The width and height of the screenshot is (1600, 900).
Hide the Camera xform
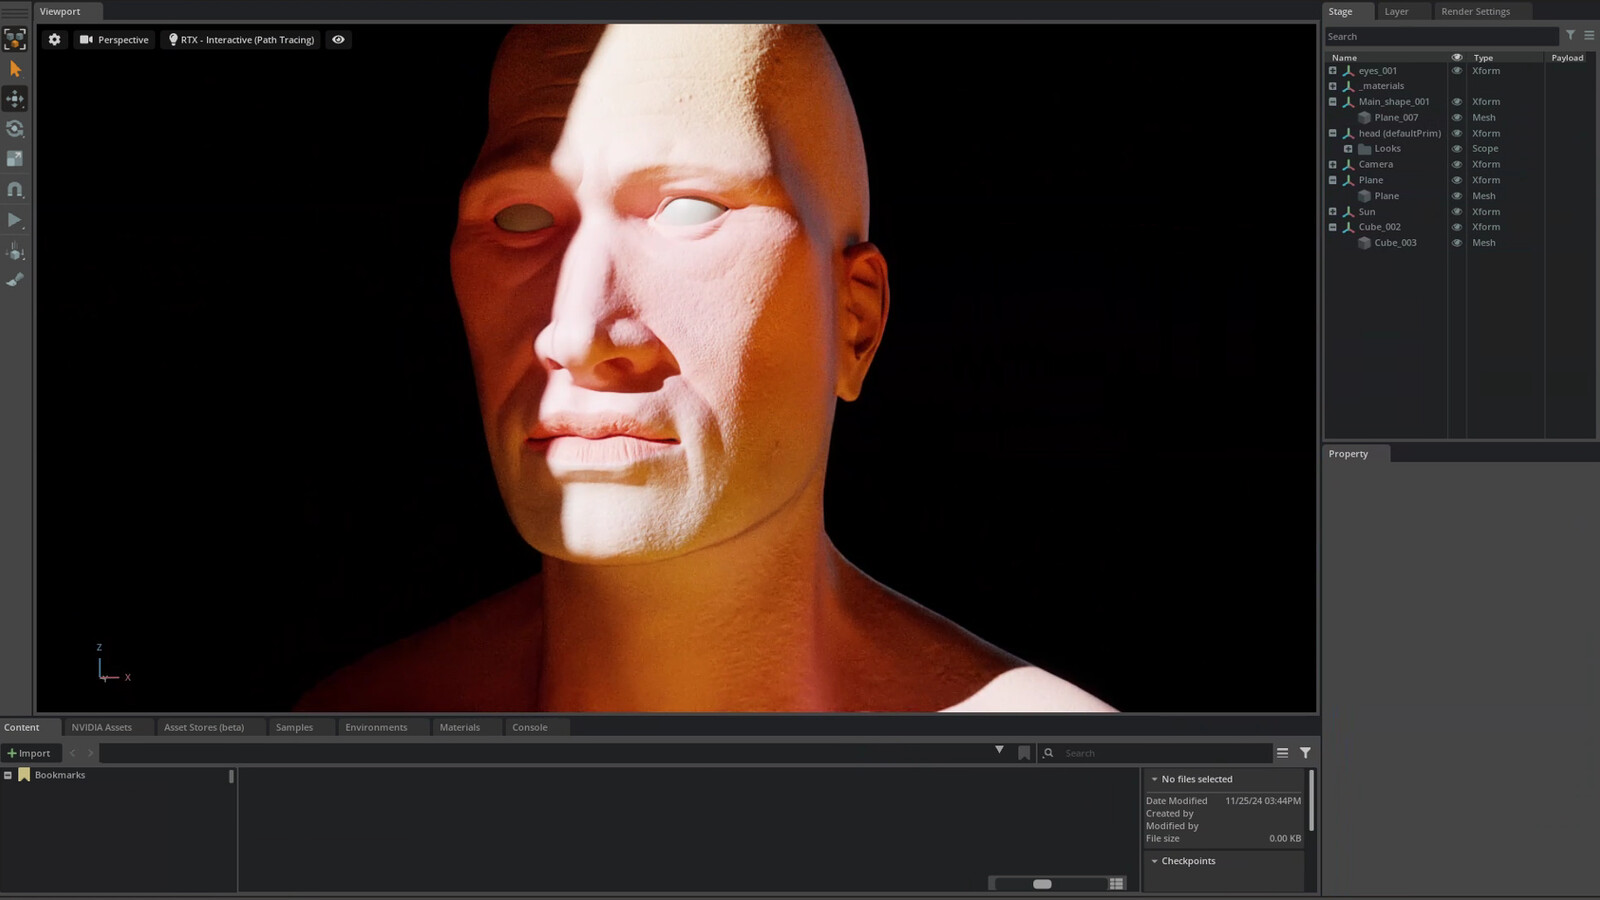point(1457,165)
